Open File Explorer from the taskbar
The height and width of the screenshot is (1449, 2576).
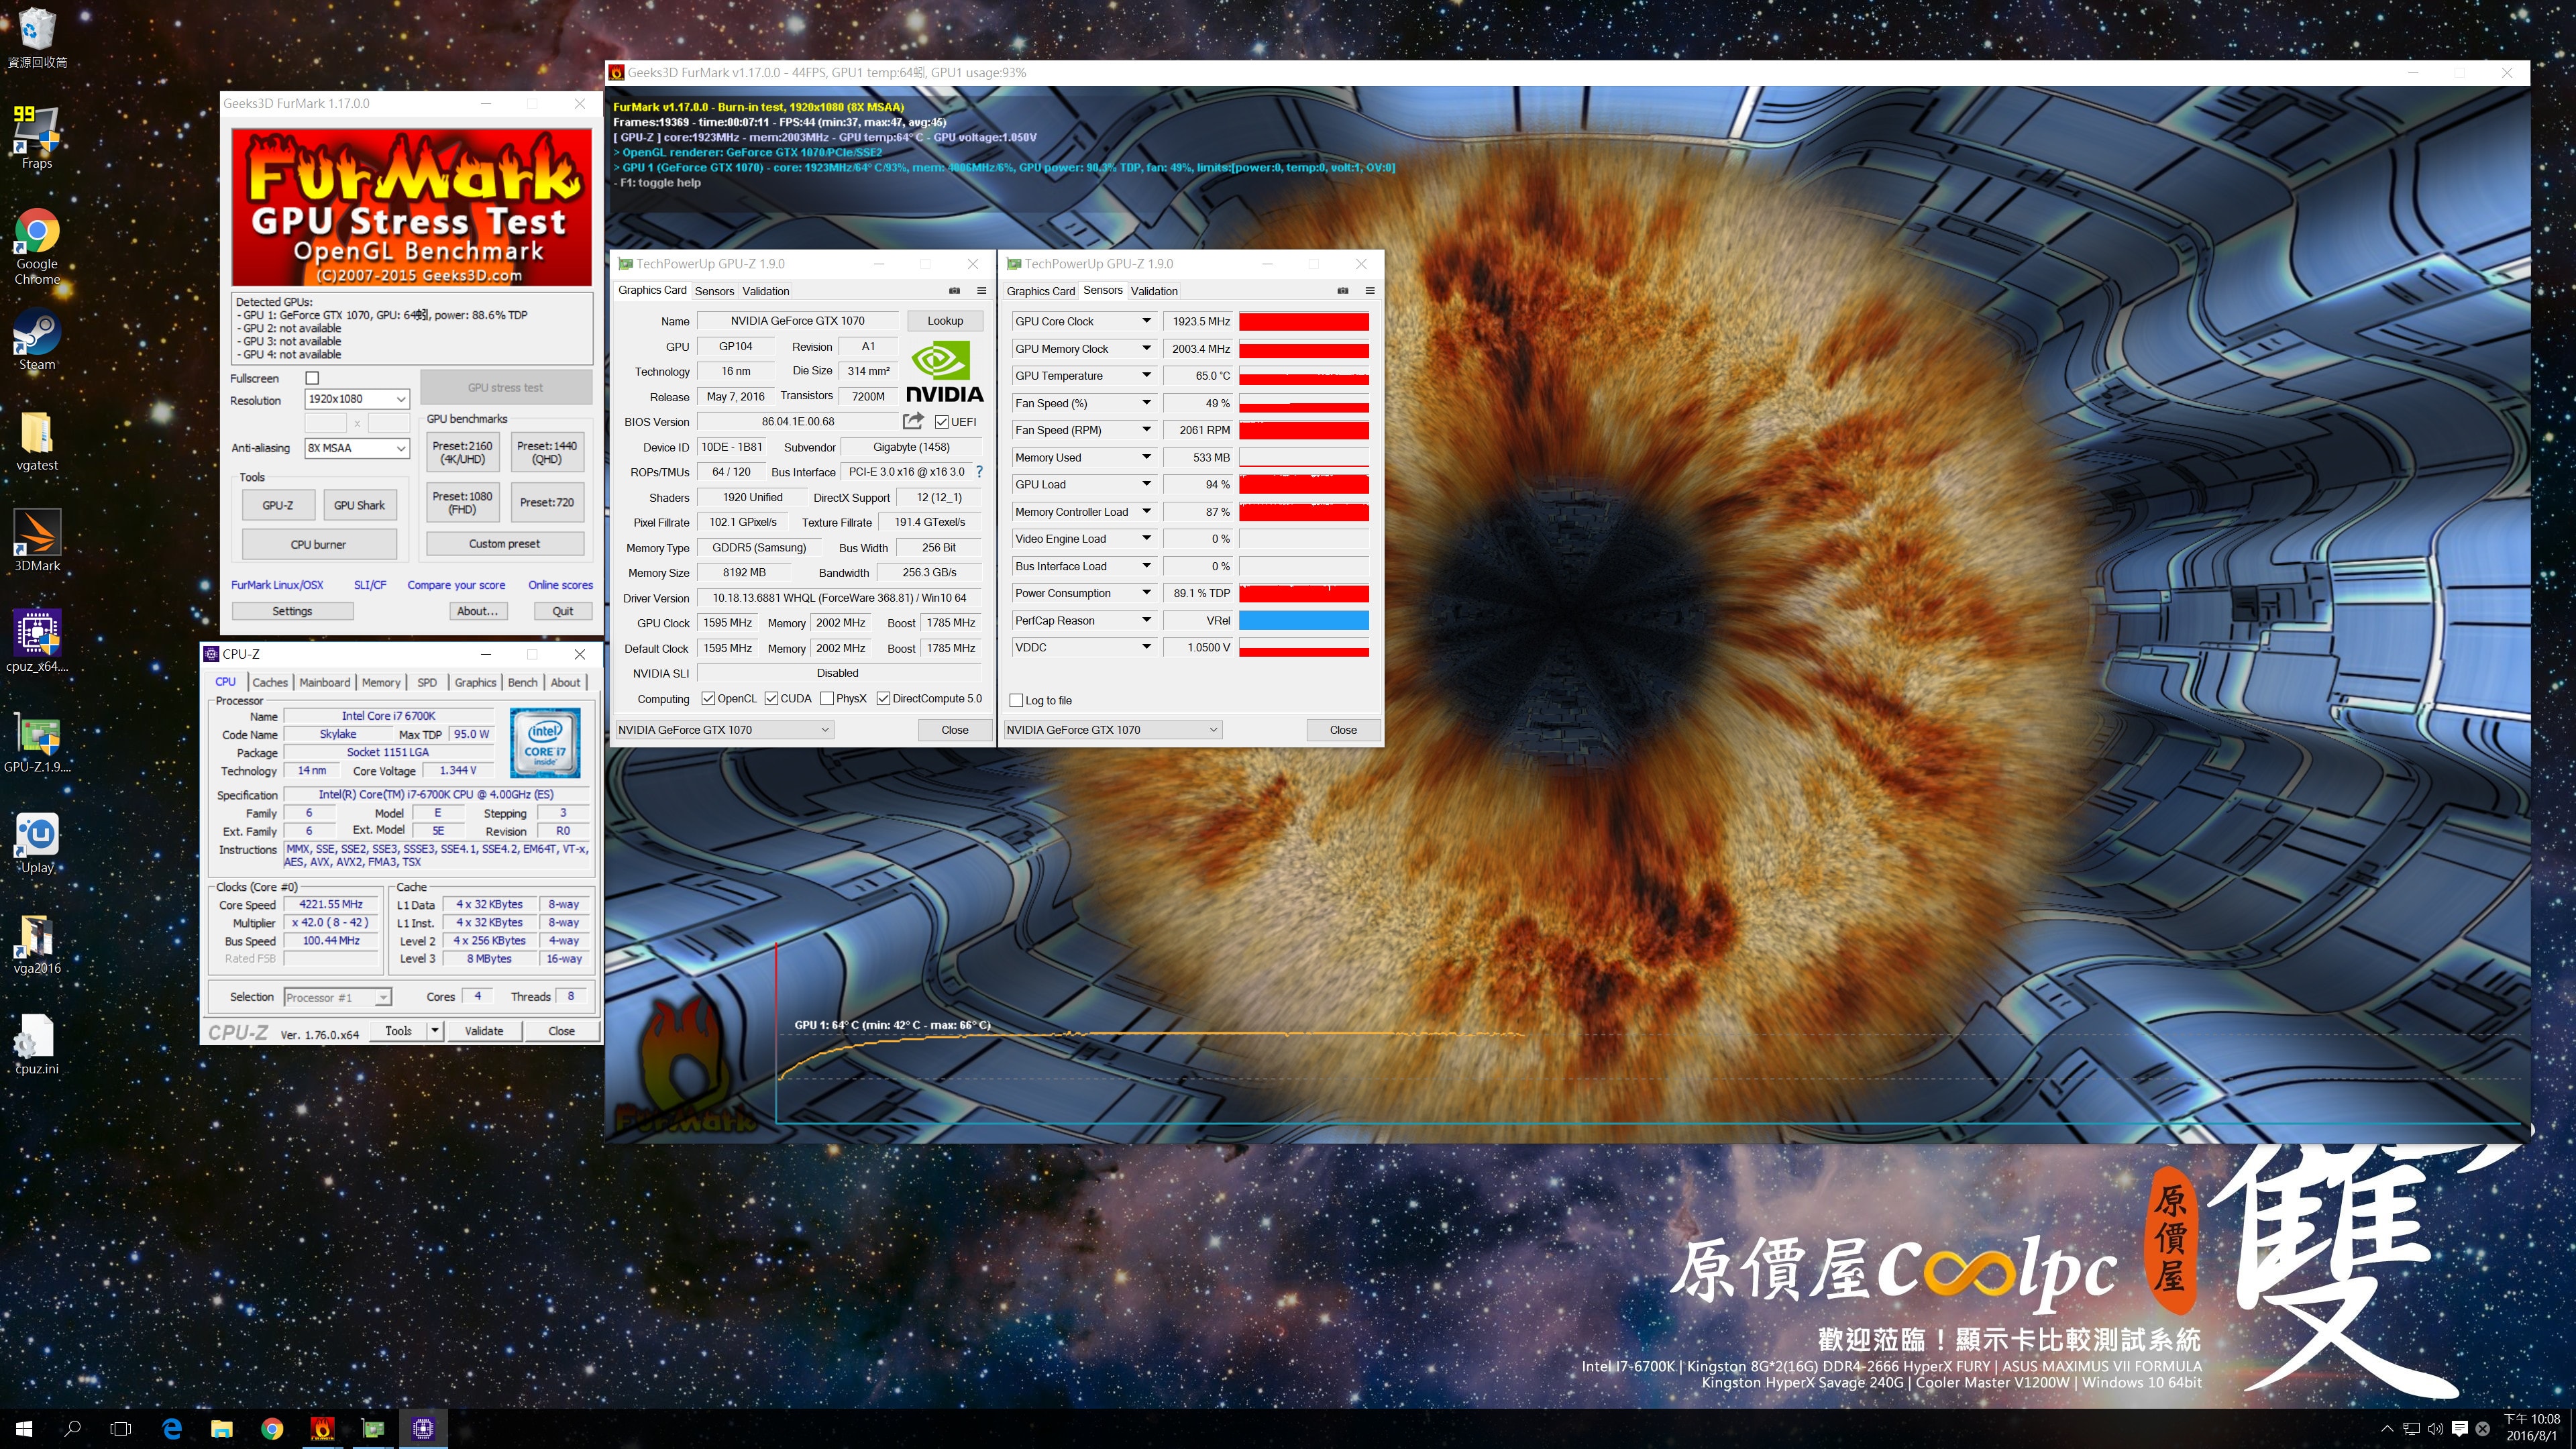[222, 1428]
